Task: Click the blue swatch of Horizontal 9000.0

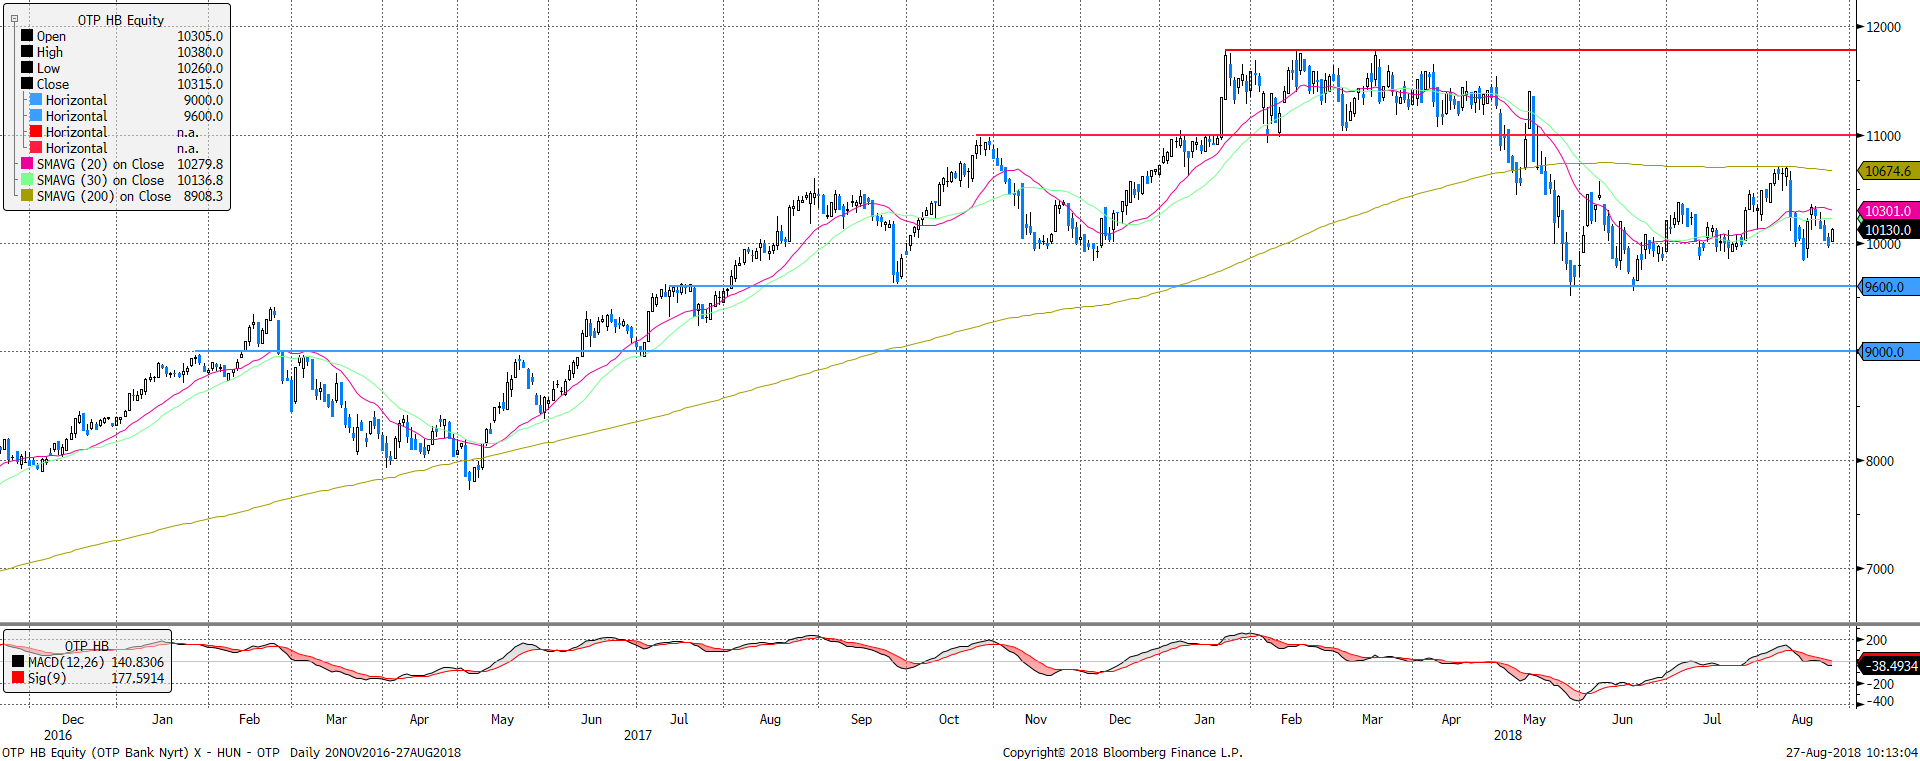Action: coord(36,99)
